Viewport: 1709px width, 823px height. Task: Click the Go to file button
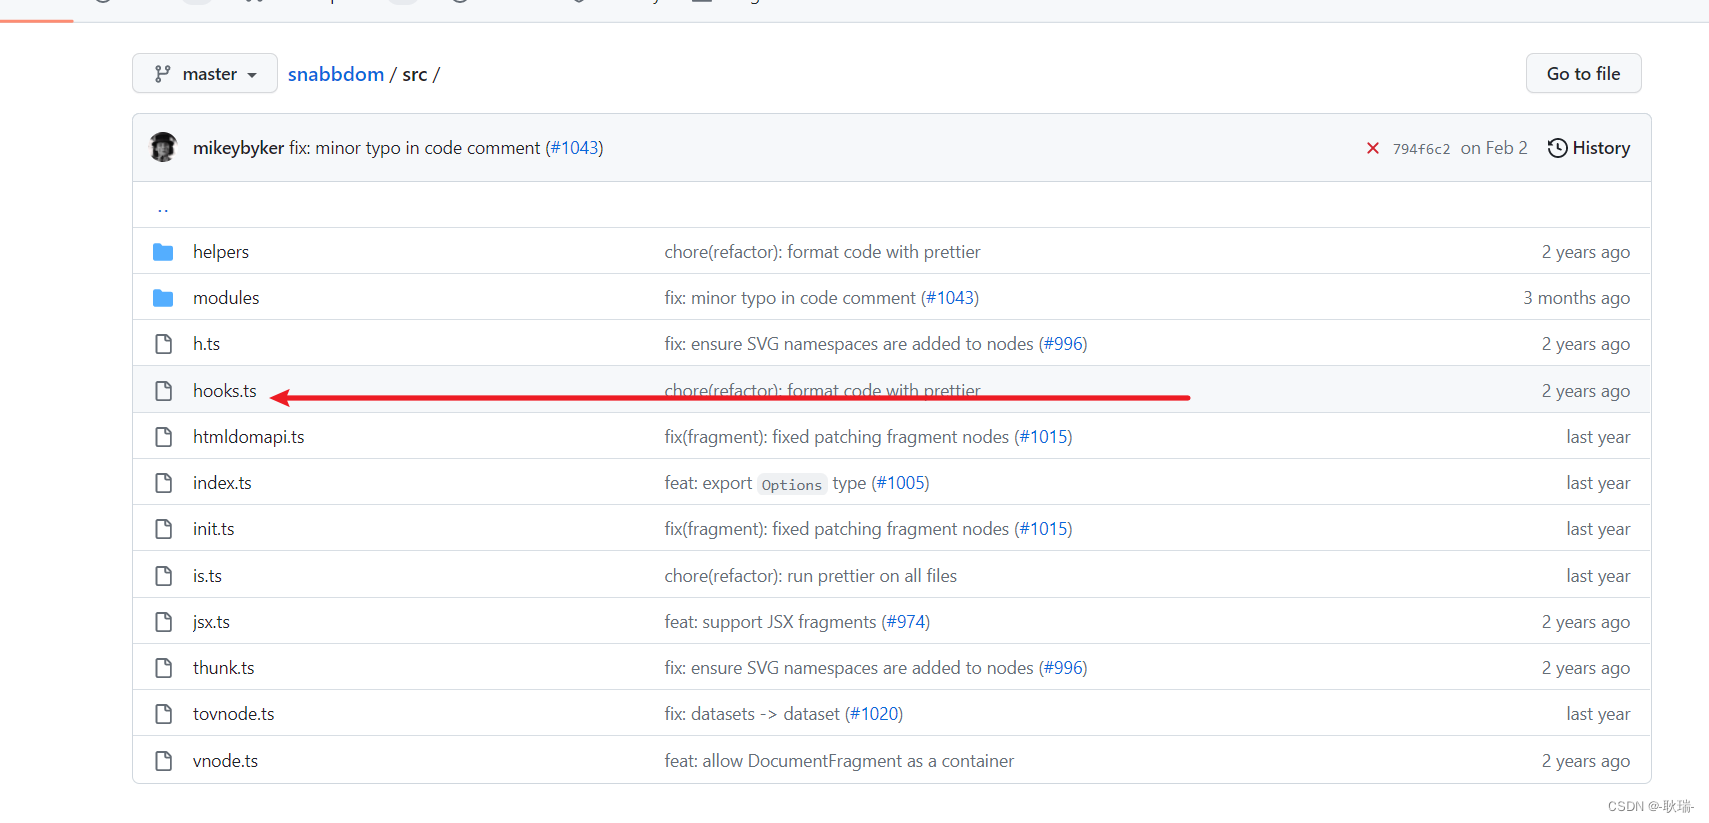tap(1583, 74)
